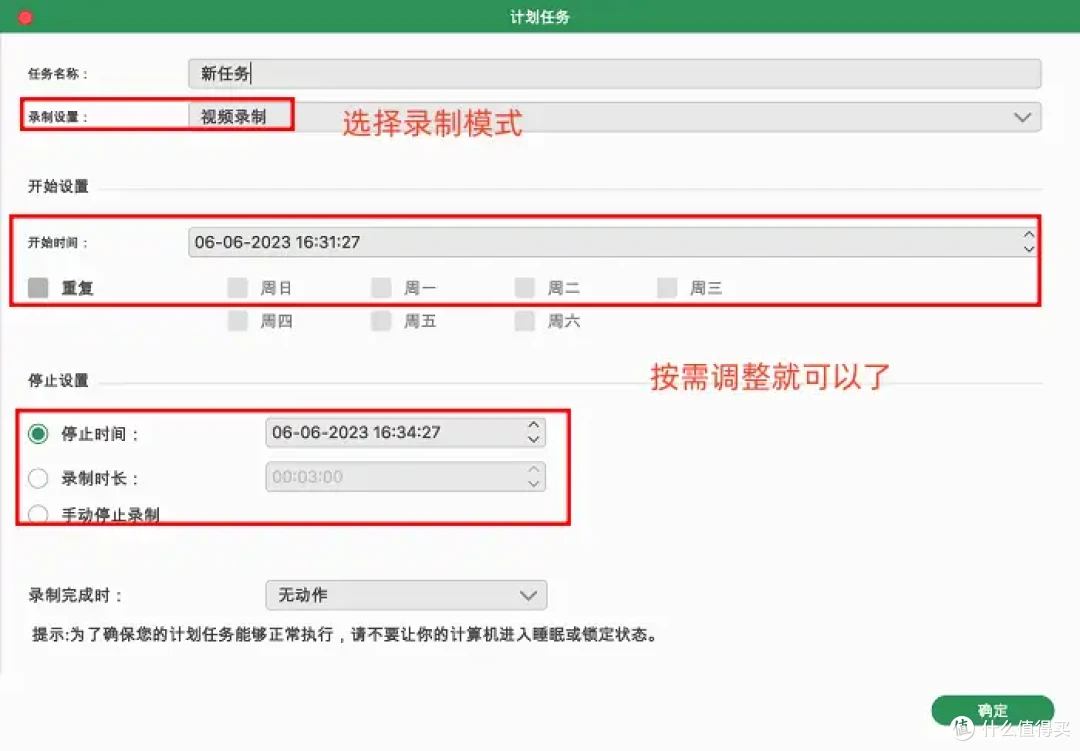
Task: Check the 周二 Tuesday checkbox
Action: coord(525,288)
